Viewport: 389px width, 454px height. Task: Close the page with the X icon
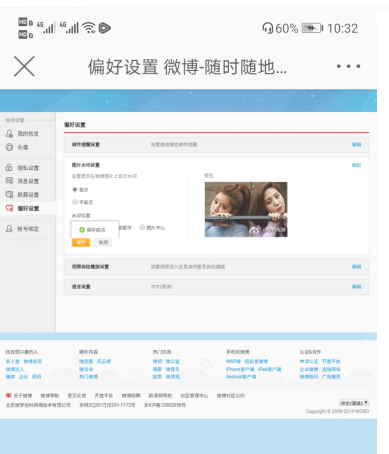(x=24, y=66)
